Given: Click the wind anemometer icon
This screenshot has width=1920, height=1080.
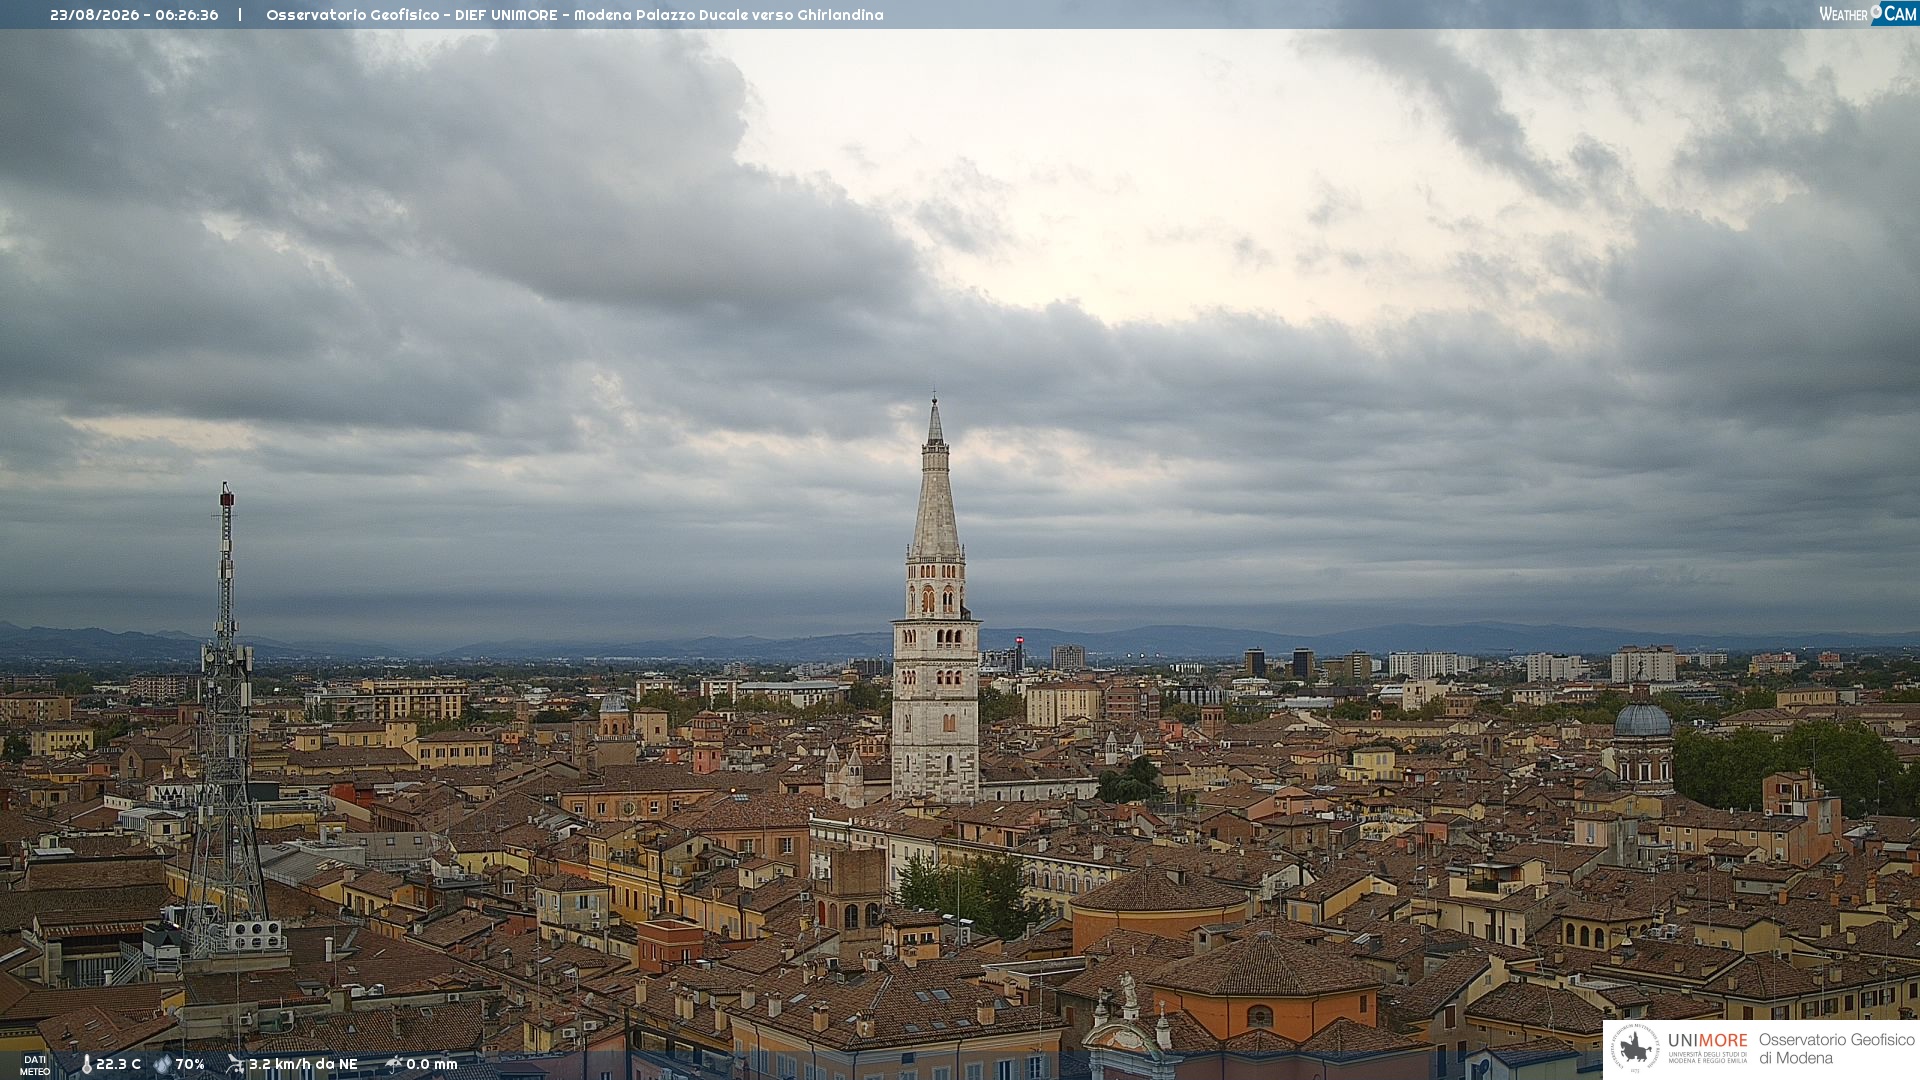Looking at the screenshot, I should click(x=235, y=1064).
